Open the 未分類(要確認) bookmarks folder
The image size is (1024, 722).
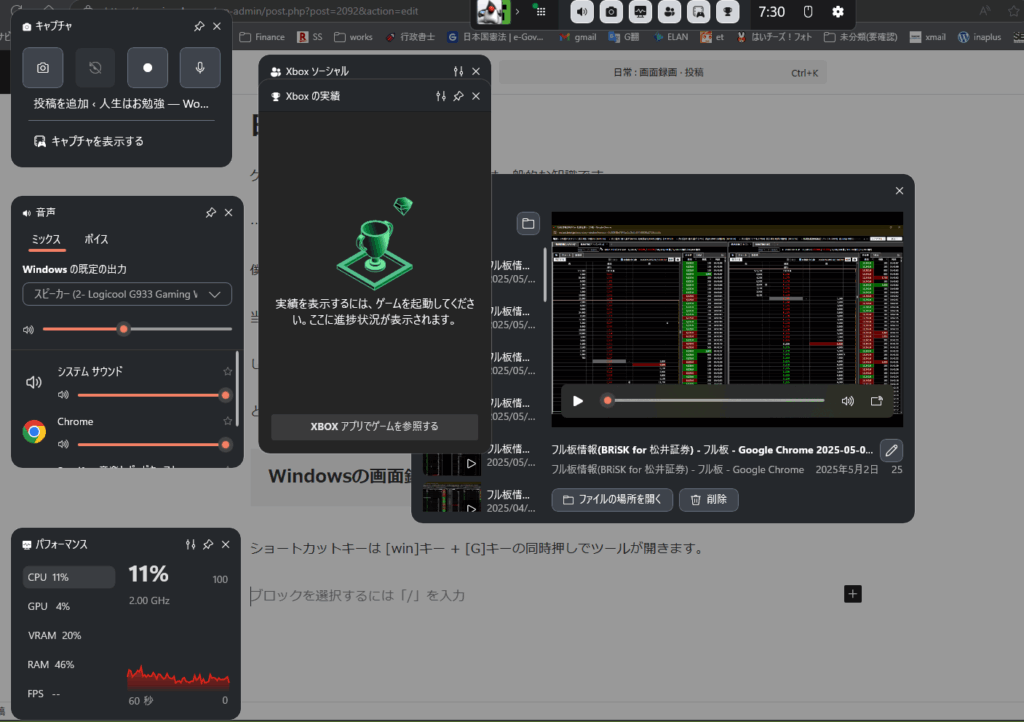click(860, 37)
